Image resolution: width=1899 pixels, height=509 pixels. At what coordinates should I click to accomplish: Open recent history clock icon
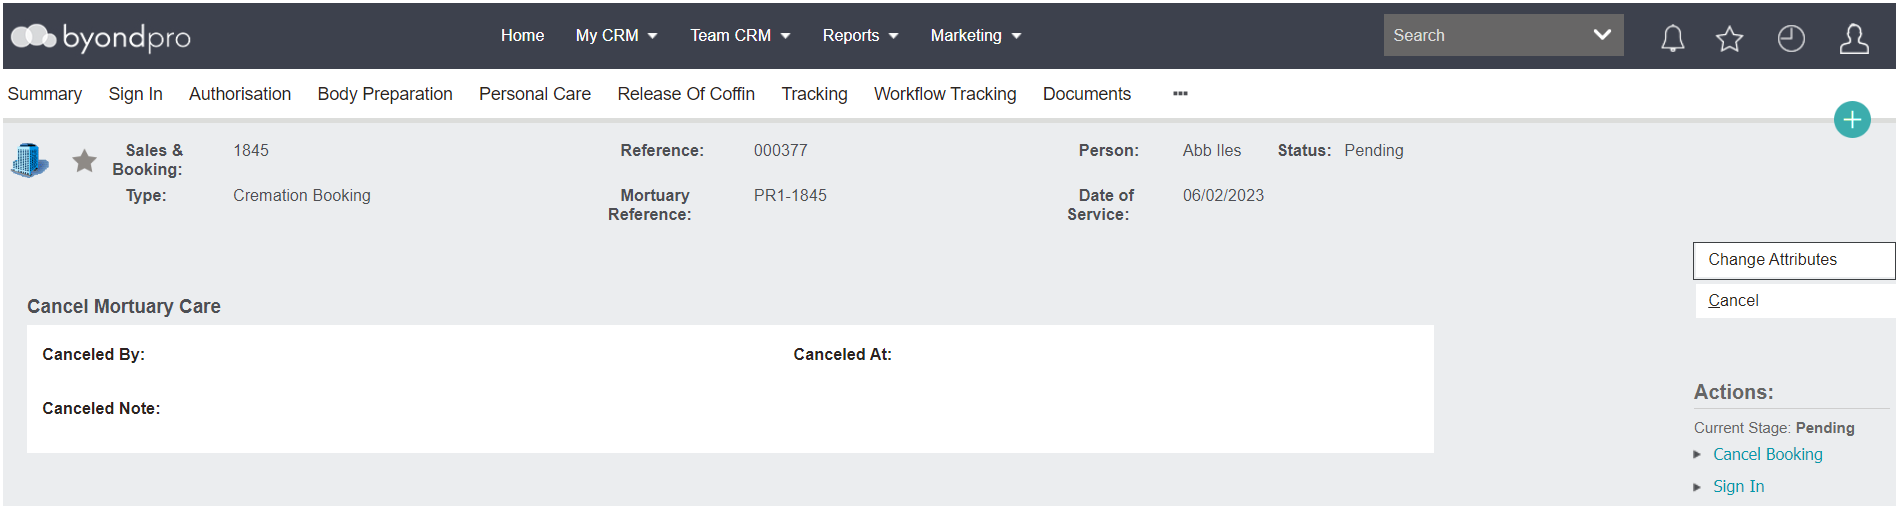1791,38
